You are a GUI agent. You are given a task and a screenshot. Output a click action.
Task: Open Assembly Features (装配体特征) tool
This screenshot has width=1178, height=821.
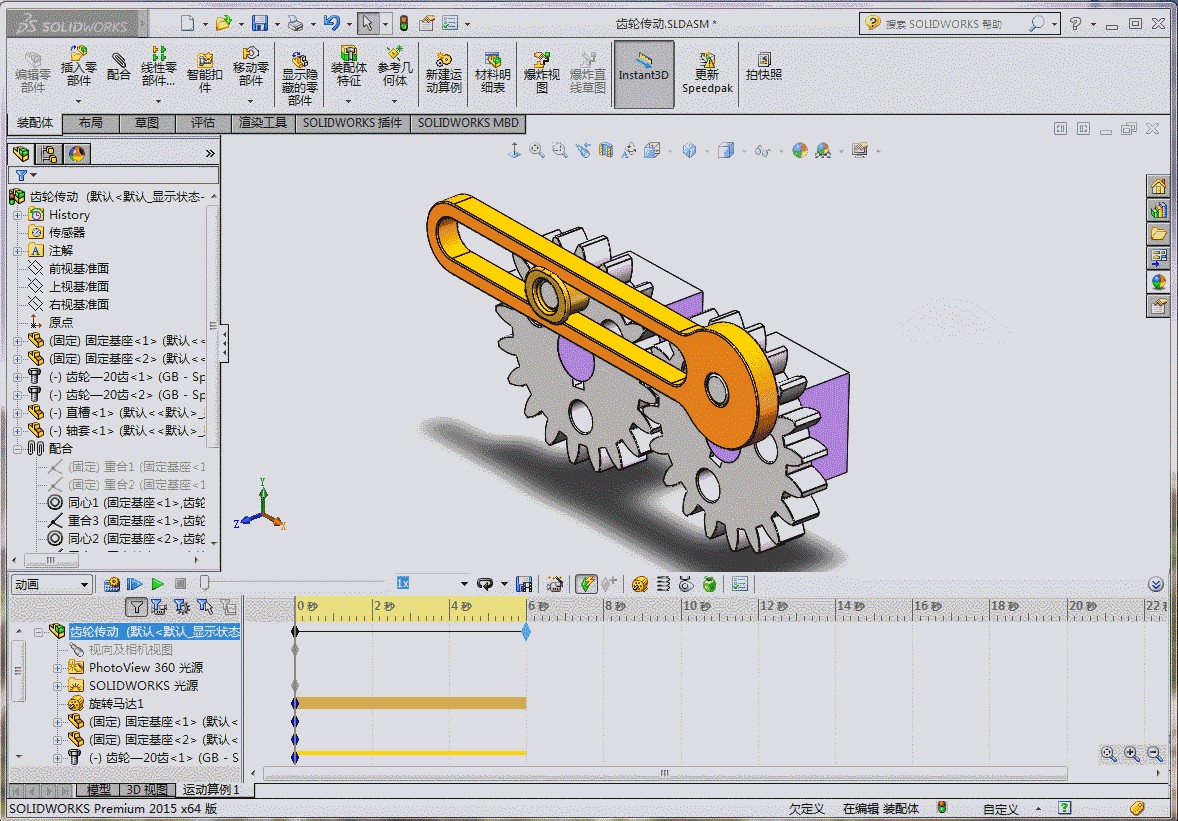point(348,68)
